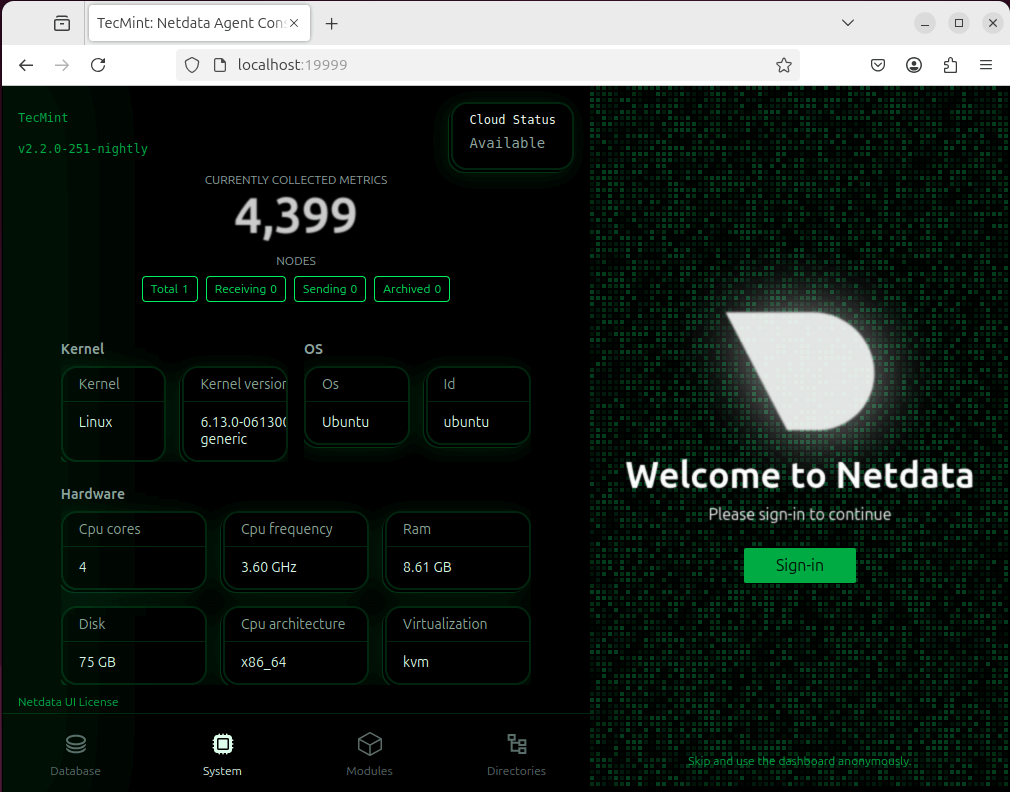This screenshot has height=792, width=1010.
Task: Reload the Netdata page
Action: pyautogui.click(x=98, y=65)
